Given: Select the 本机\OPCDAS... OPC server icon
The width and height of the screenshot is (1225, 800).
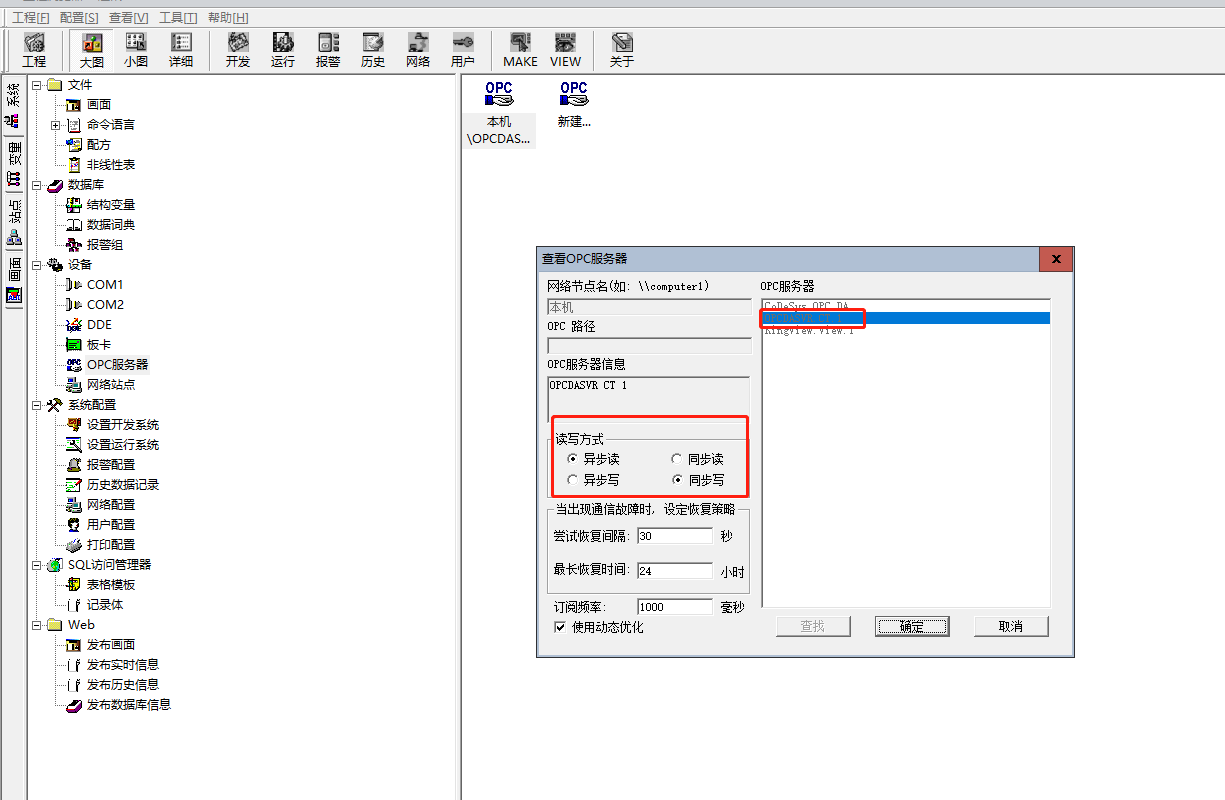Looking at the screenshot, I should (x=499, y=113).
